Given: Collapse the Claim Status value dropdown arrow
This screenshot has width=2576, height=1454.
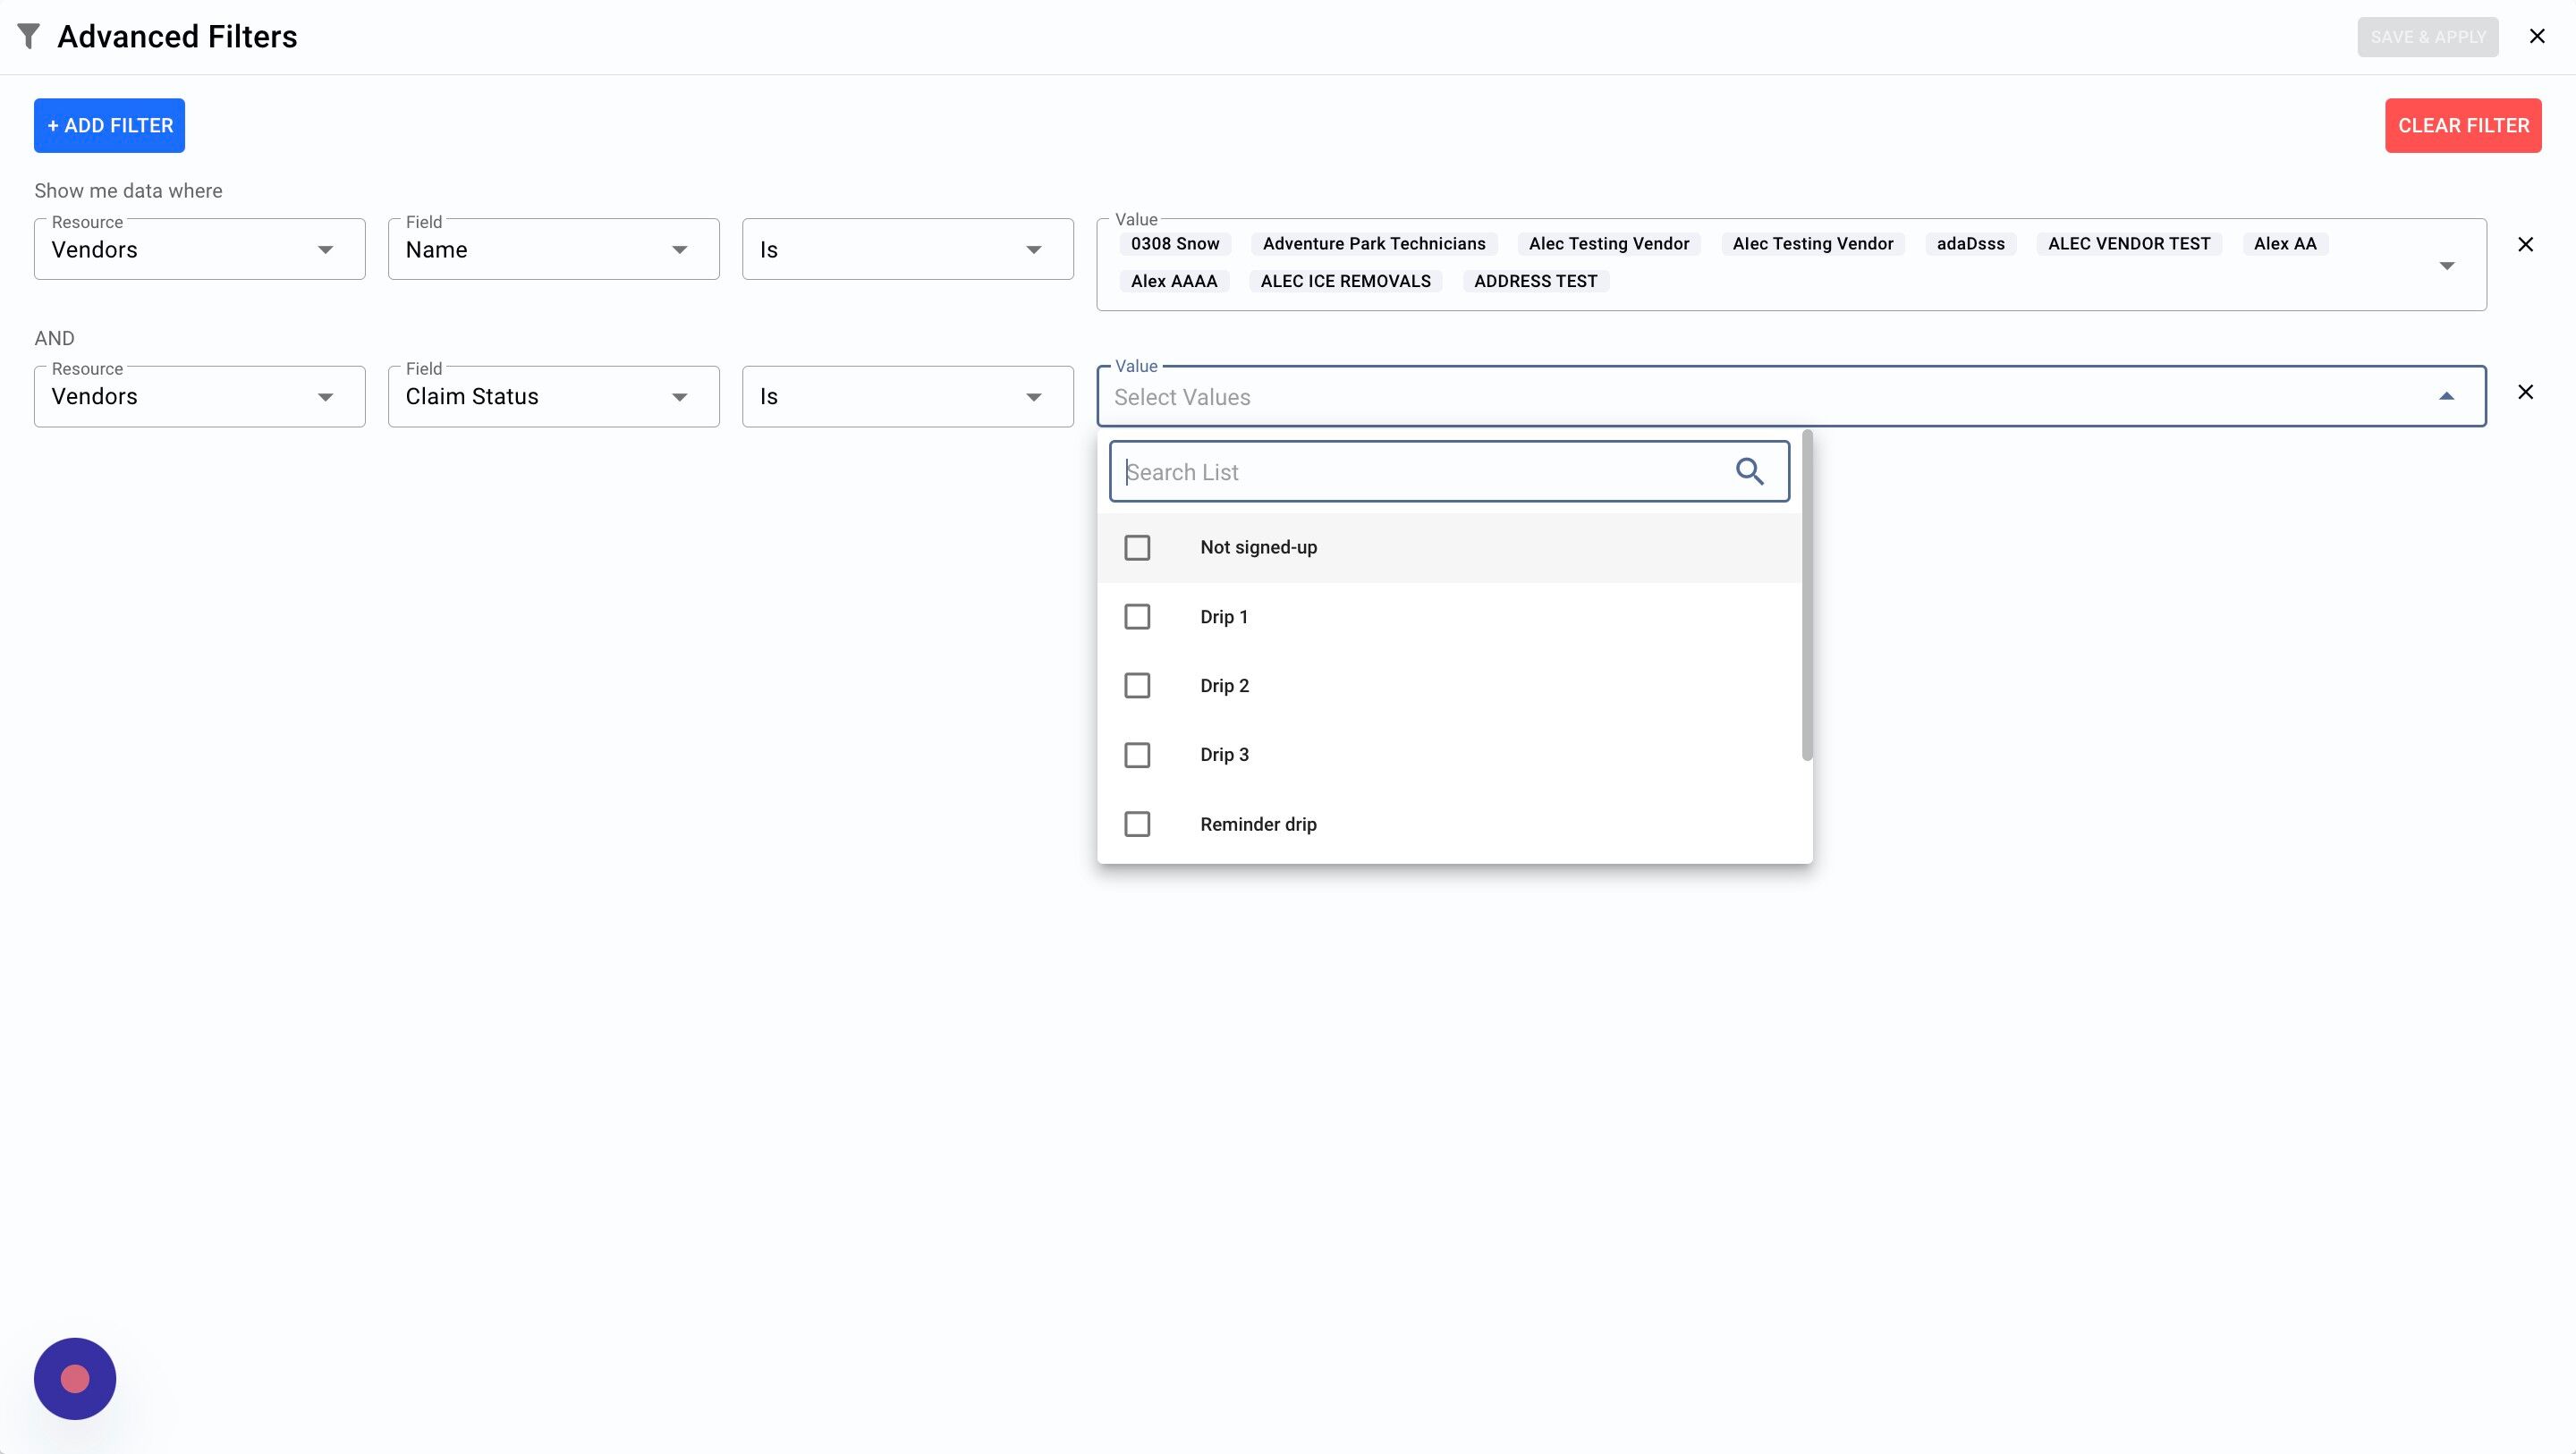Looking at the screenshot, I should pyautogui.click(x=2446, y=397).
